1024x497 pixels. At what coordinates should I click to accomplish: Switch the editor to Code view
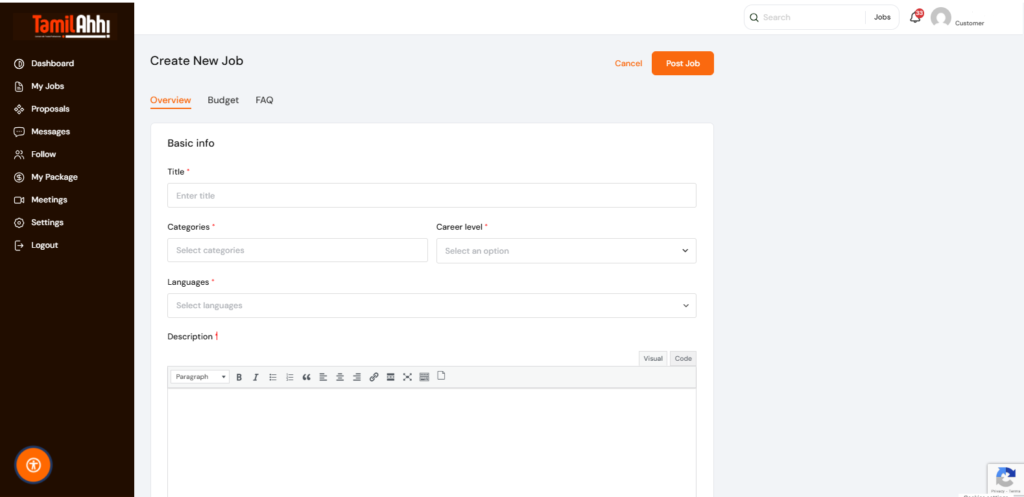[x=683, y=358]
